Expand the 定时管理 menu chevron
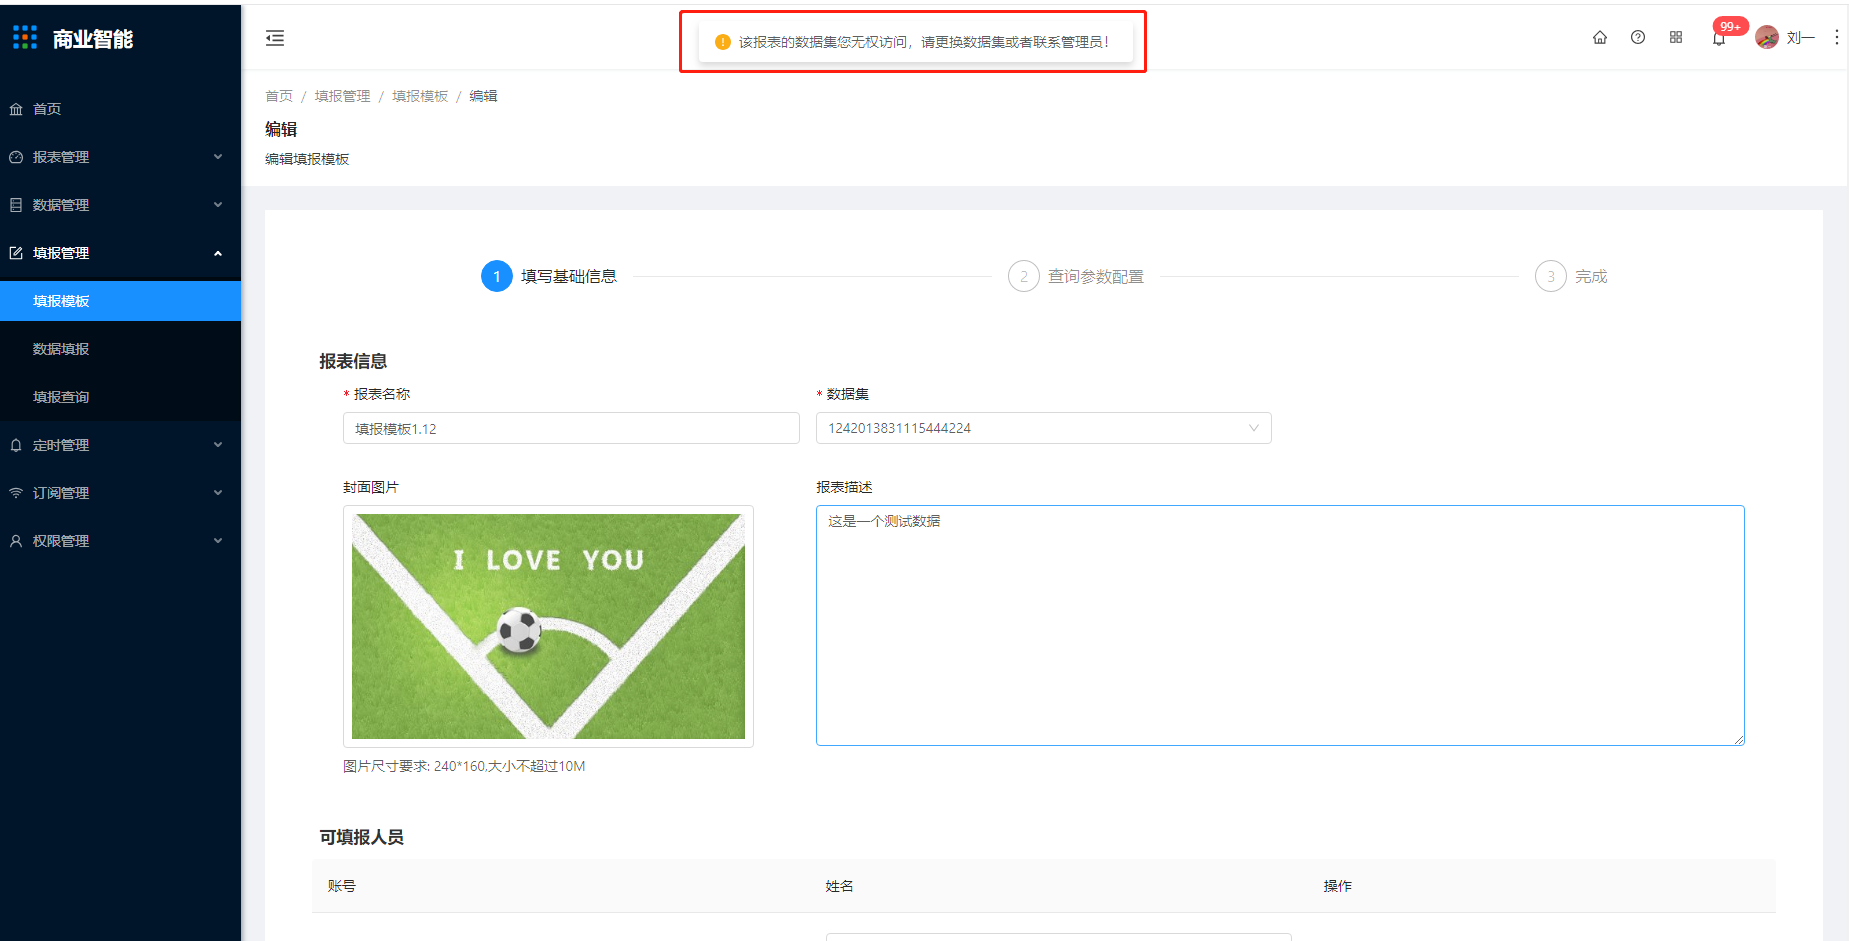 218,445
